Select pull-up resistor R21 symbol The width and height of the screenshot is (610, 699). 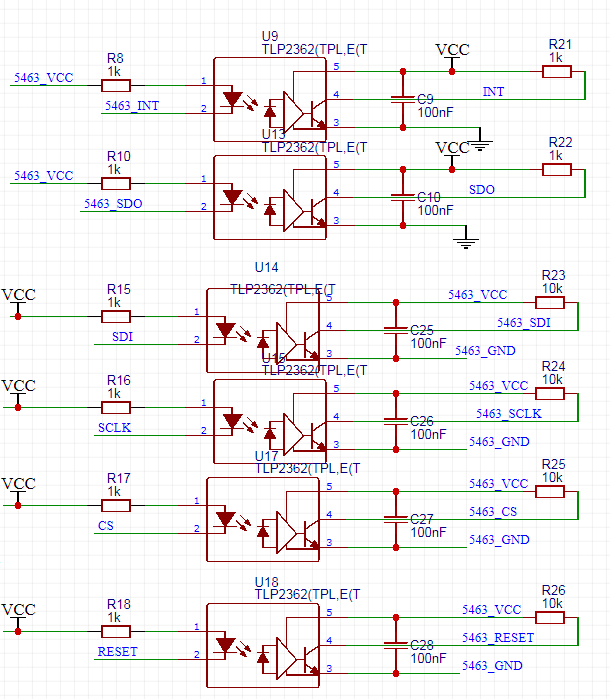[x=557, y=71]
